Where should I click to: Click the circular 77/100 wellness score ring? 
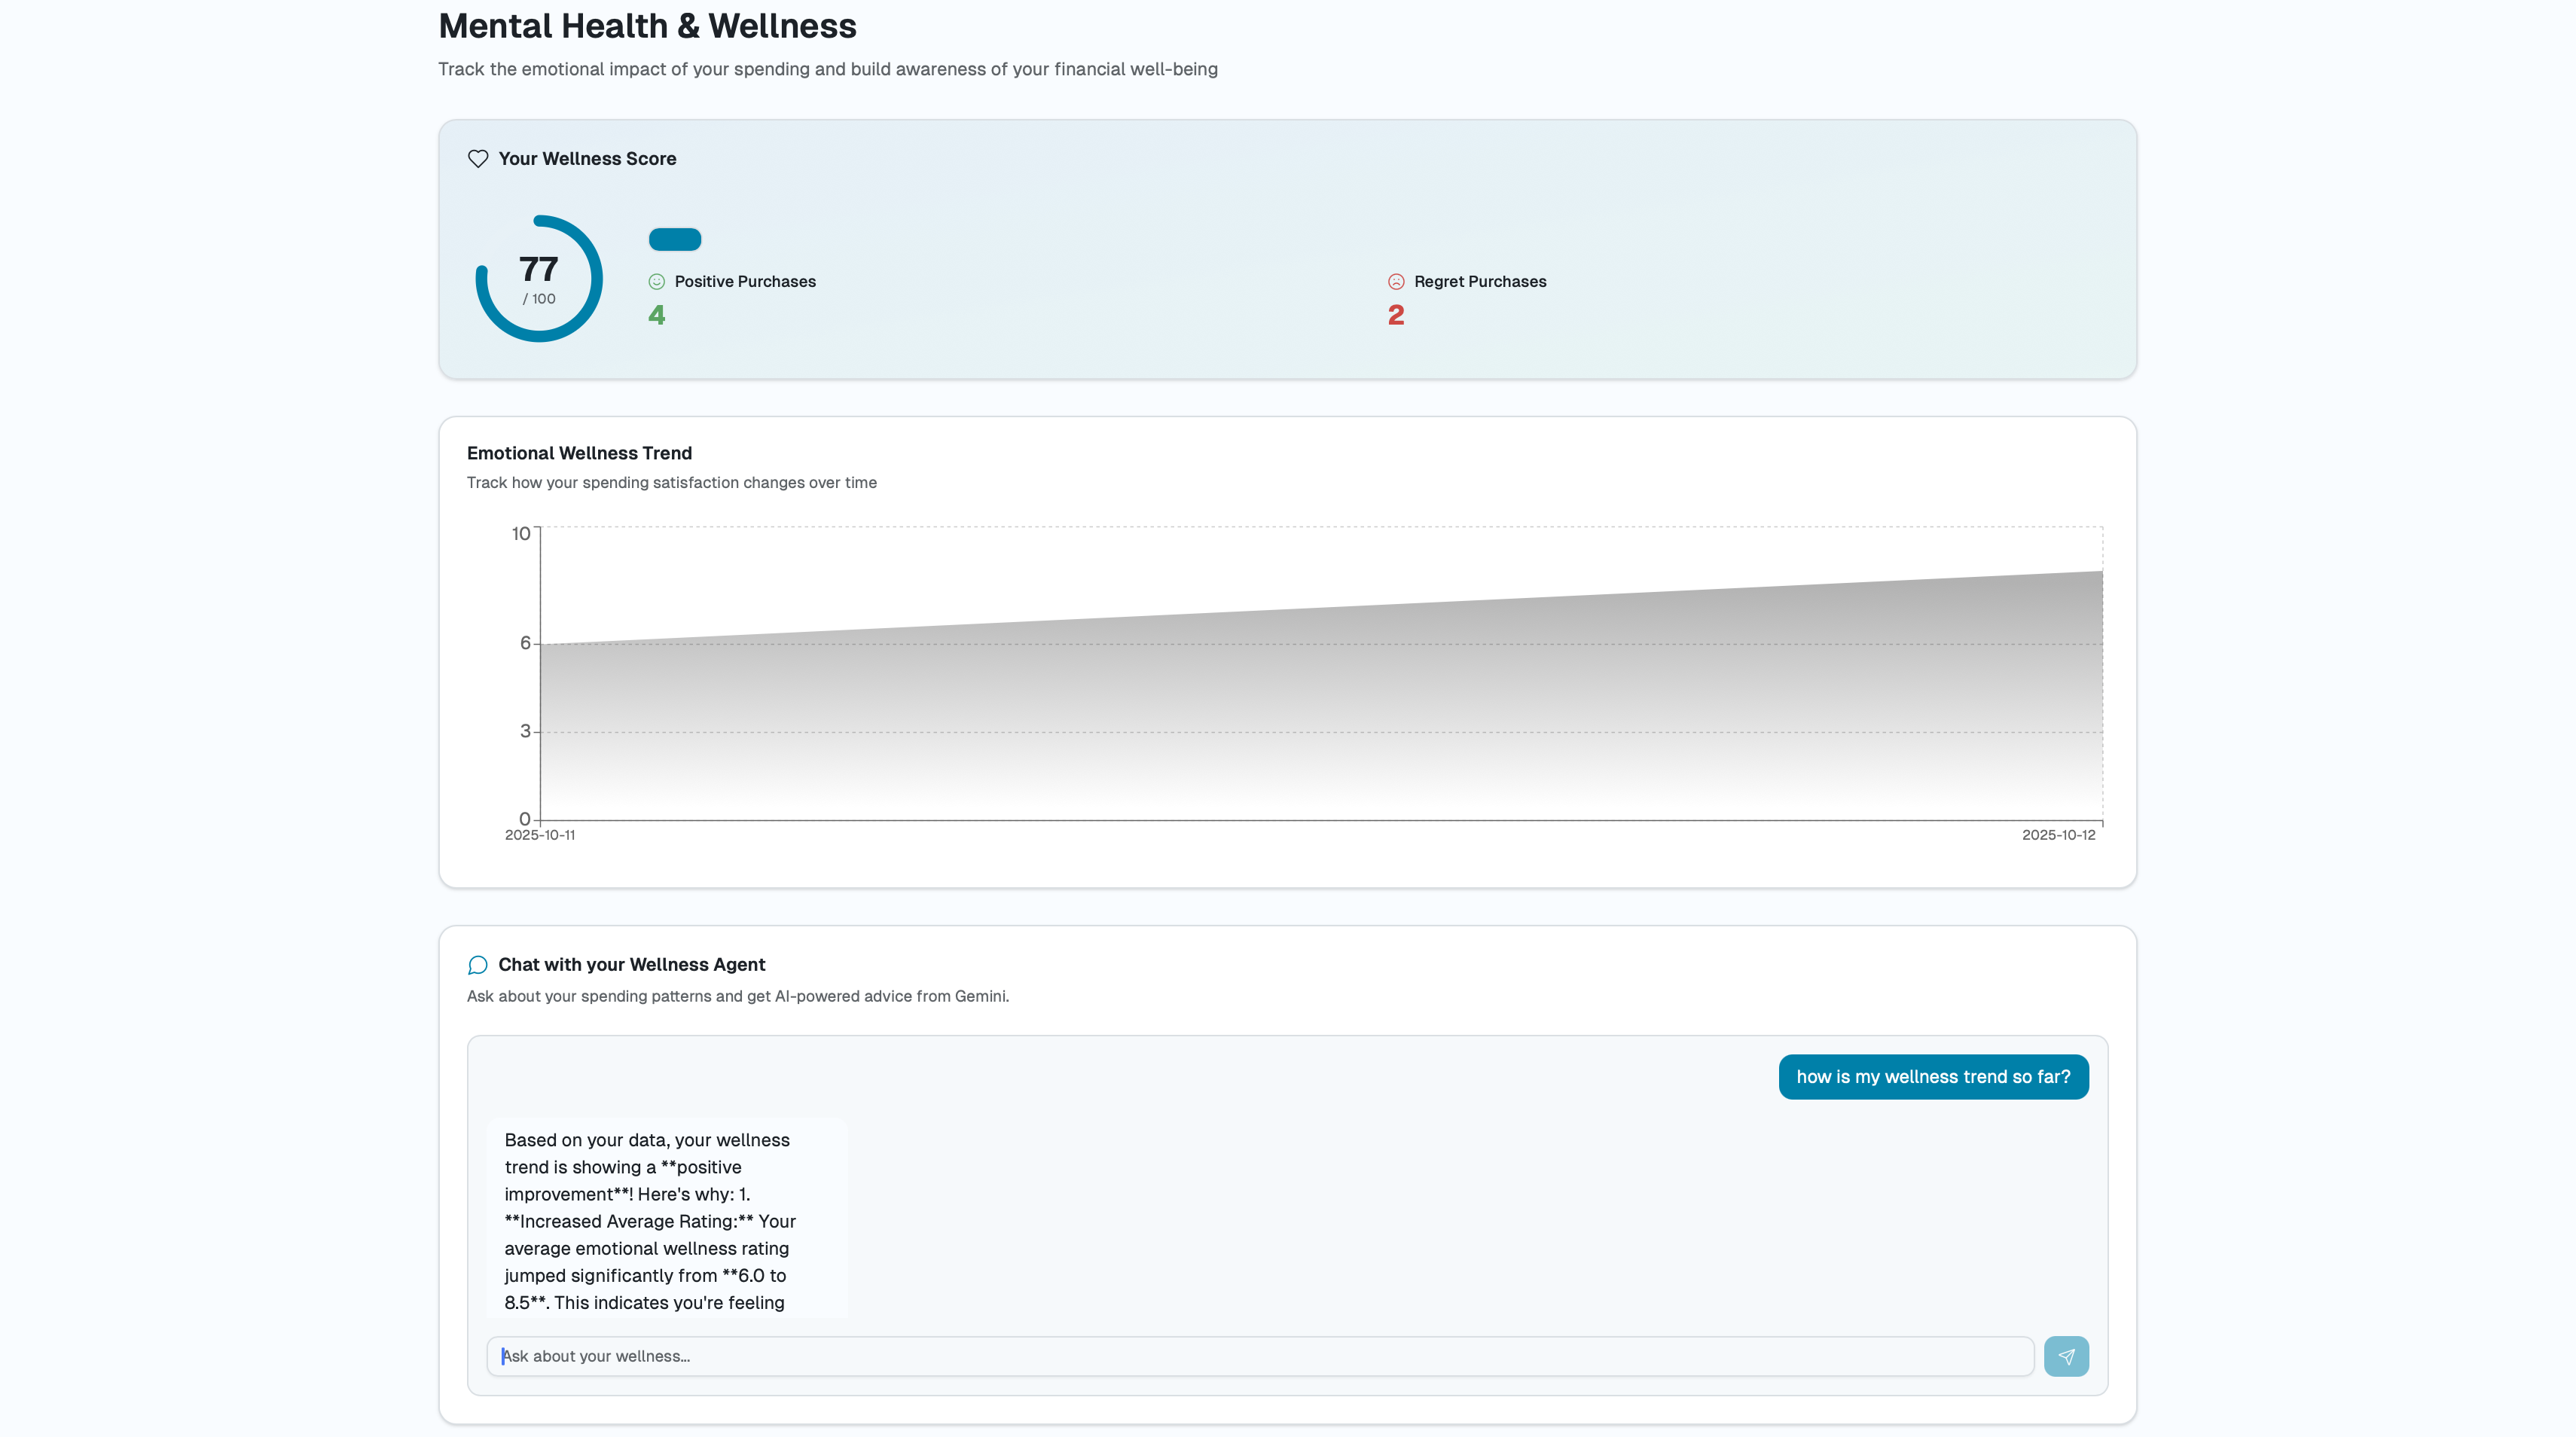tap(539, 279)
